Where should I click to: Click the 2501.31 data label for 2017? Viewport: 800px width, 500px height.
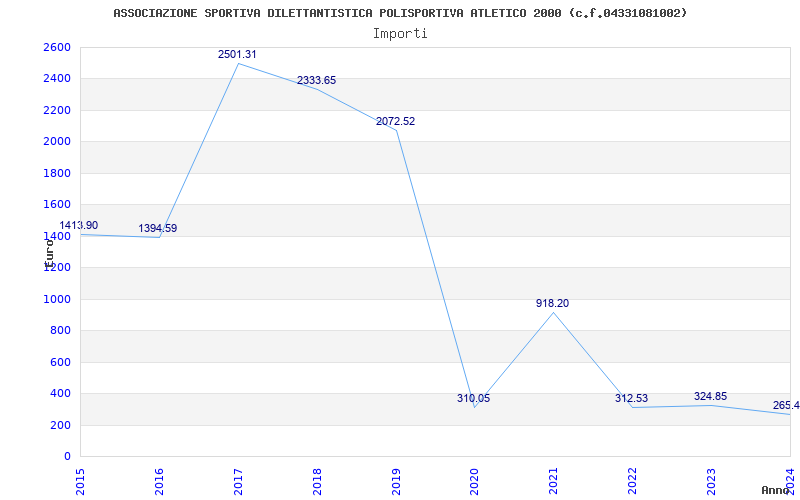click(237, 55)
